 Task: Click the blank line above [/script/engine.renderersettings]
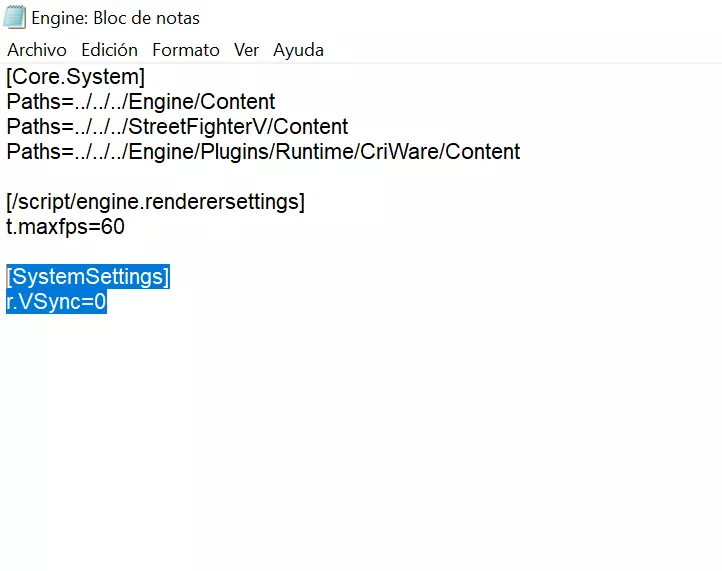(200, 177)
